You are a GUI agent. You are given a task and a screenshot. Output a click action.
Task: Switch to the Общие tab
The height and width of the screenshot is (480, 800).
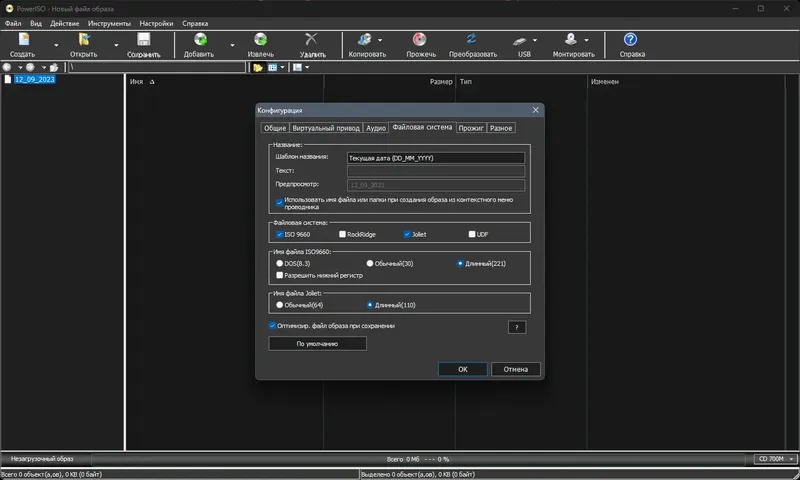pos(274,128)
